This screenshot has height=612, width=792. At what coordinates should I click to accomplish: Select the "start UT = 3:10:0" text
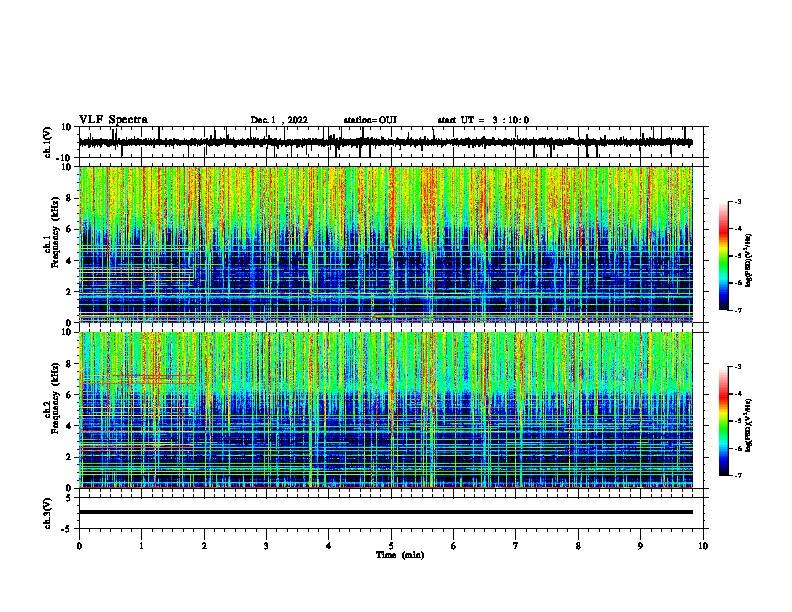[x=483, y=120]
